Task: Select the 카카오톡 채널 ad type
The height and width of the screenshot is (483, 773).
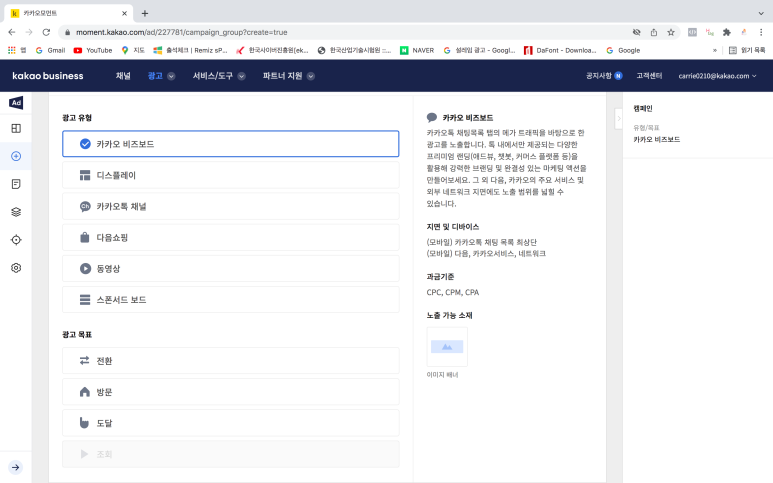Action: (231, 206)
